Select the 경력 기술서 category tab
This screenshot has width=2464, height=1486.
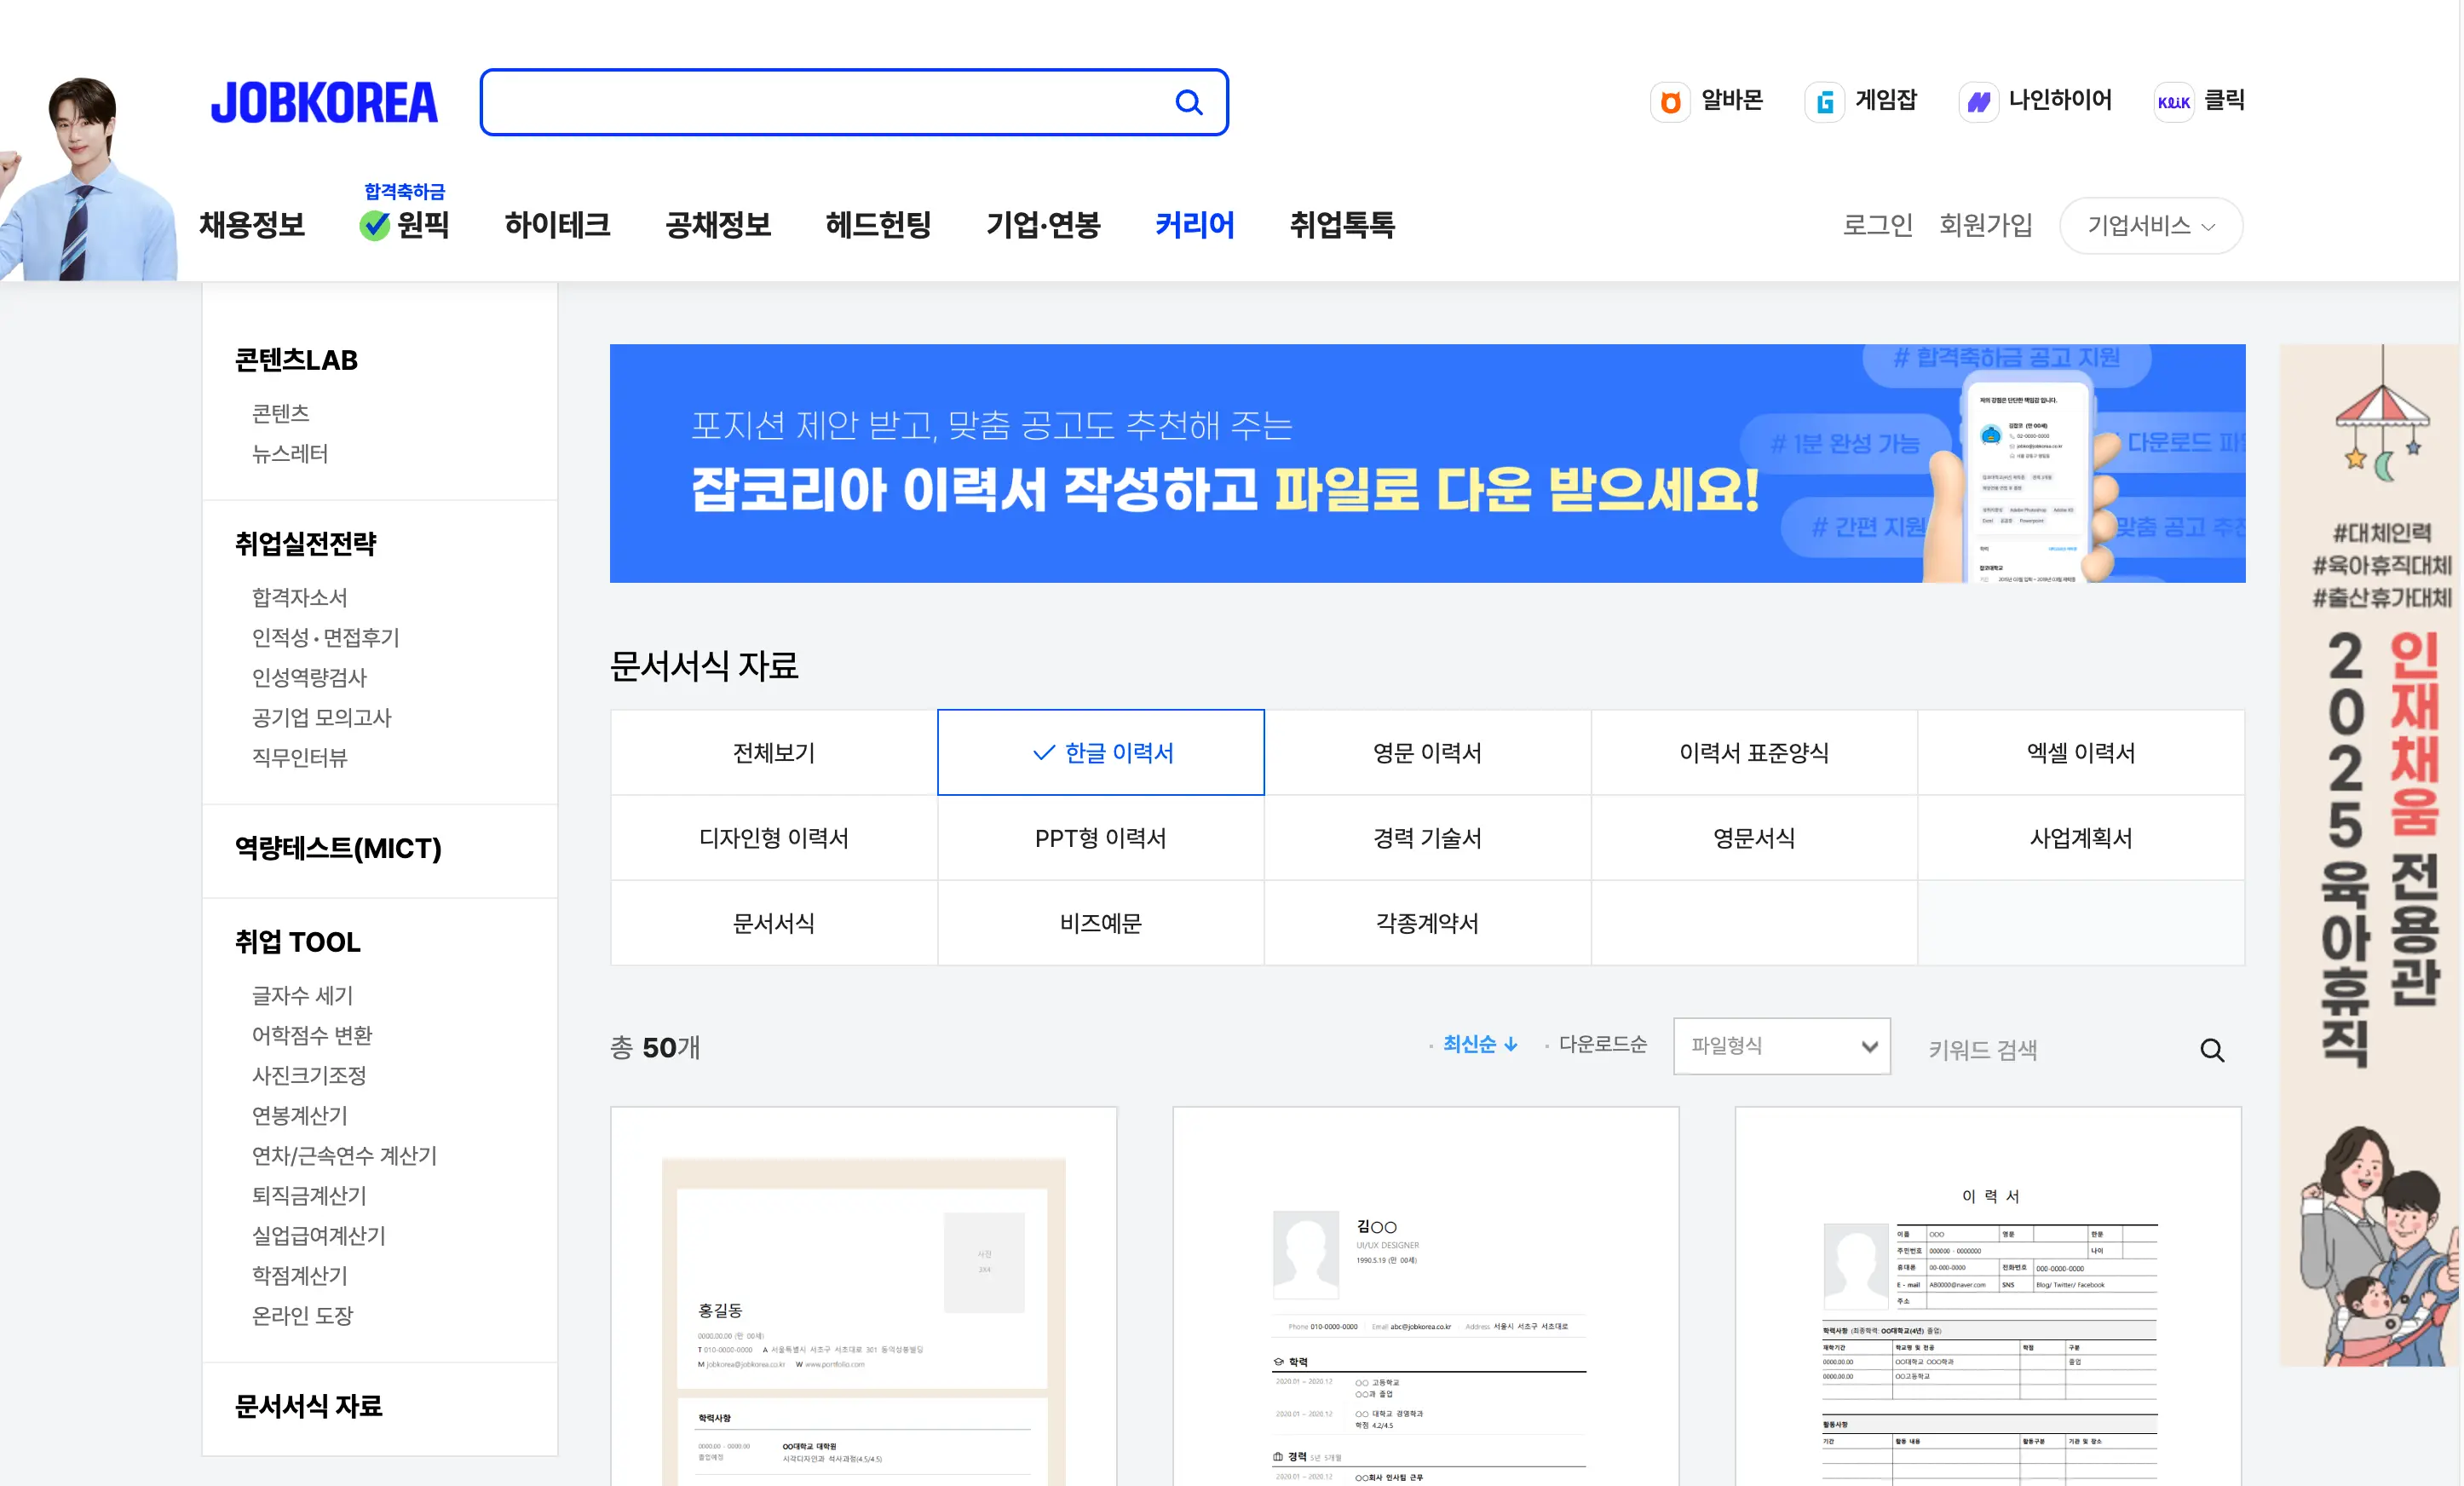point(1427,838)
